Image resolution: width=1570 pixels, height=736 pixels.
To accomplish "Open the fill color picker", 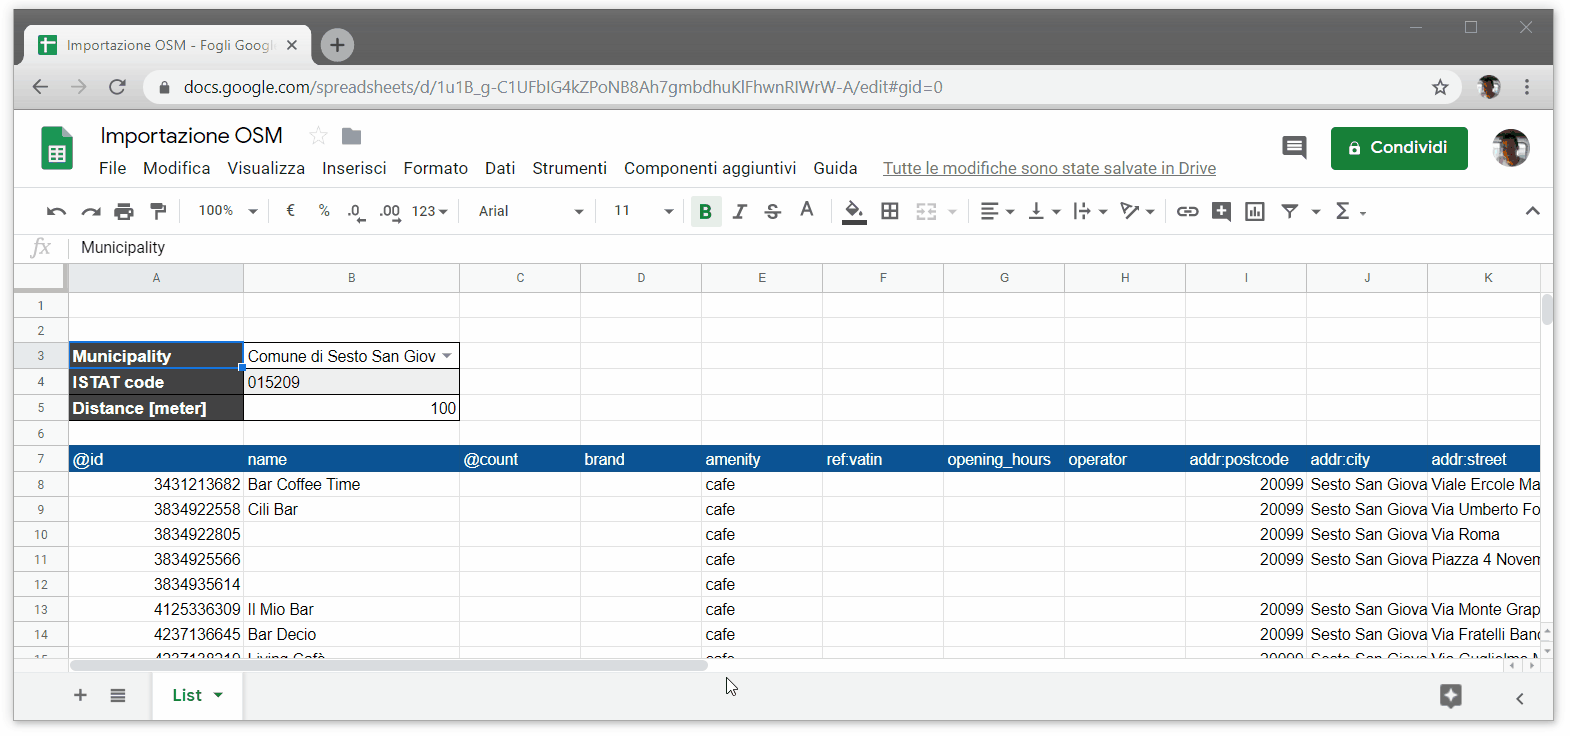I will pos(854,211).
